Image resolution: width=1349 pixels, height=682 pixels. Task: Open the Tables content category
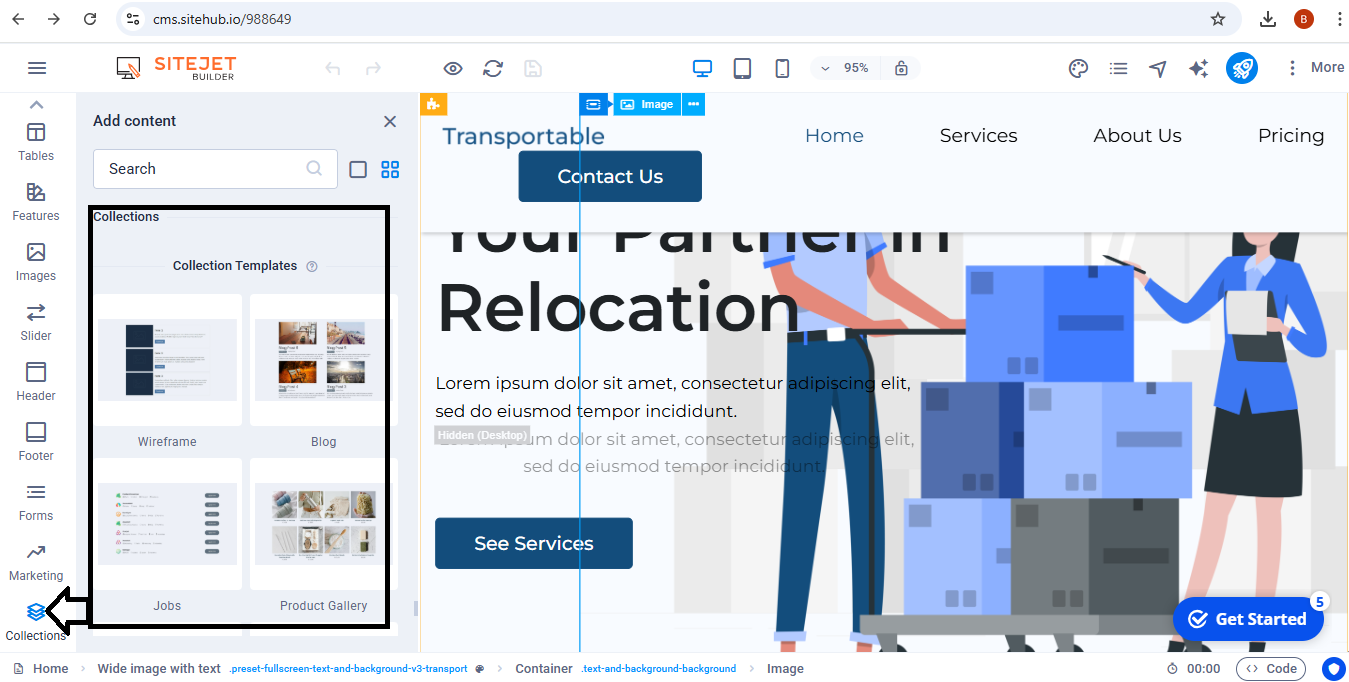(x=36, y=141)
